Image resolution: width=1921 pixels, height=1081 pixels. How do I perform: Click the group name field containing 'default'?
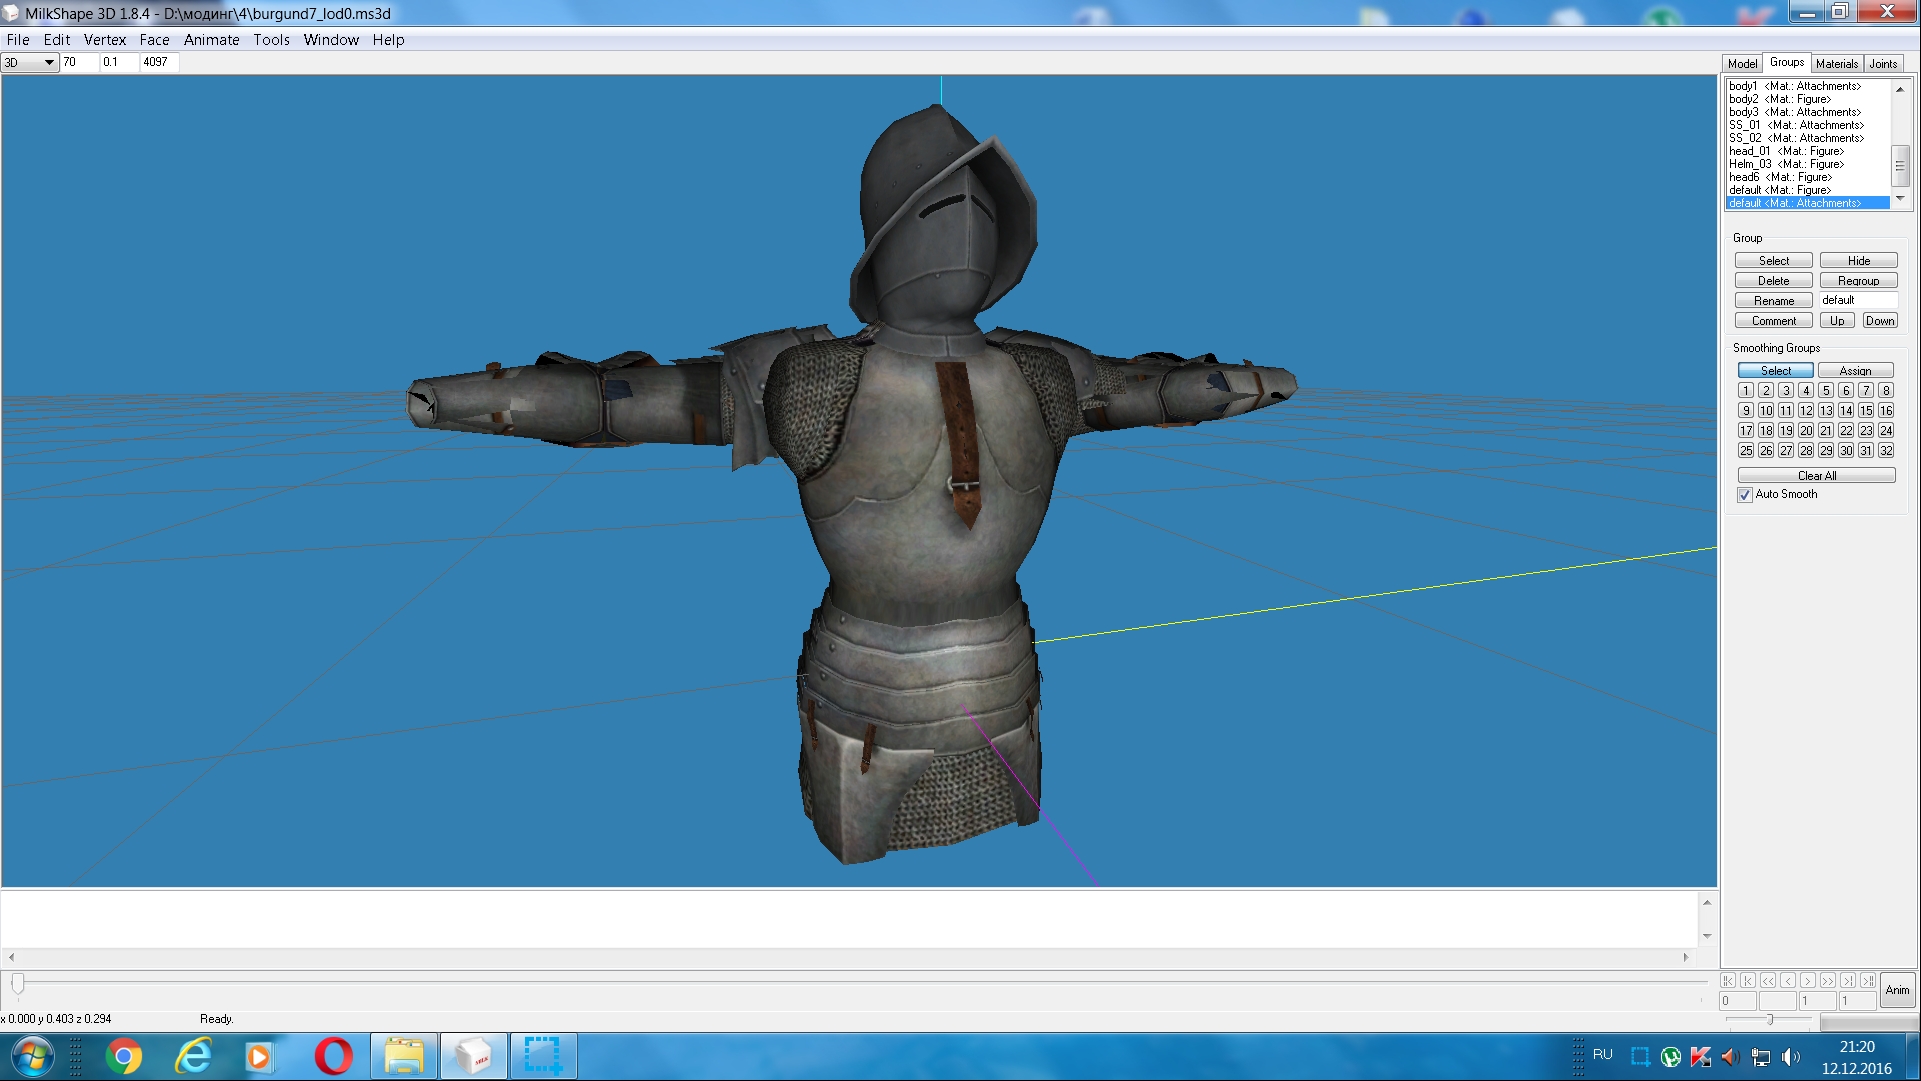click(x=1857, y=300)
